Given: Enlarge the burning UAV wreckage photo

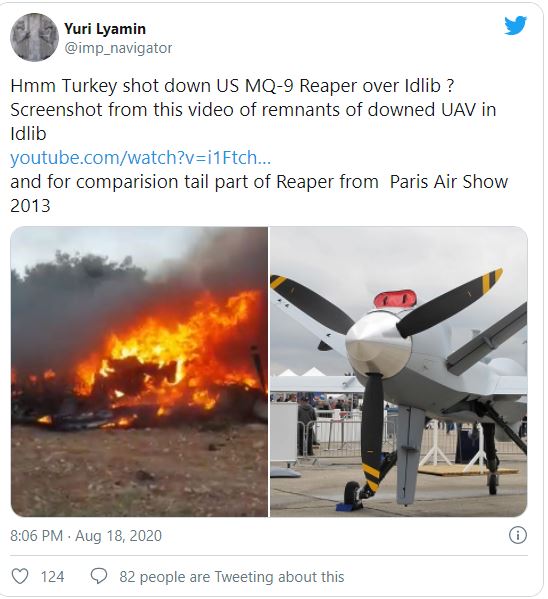Looking at the screenshot, I should [139, 371].
